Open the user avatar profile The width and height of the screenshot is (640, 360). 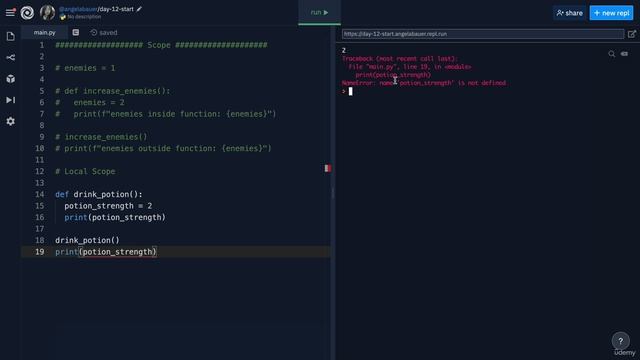point(47,13)
